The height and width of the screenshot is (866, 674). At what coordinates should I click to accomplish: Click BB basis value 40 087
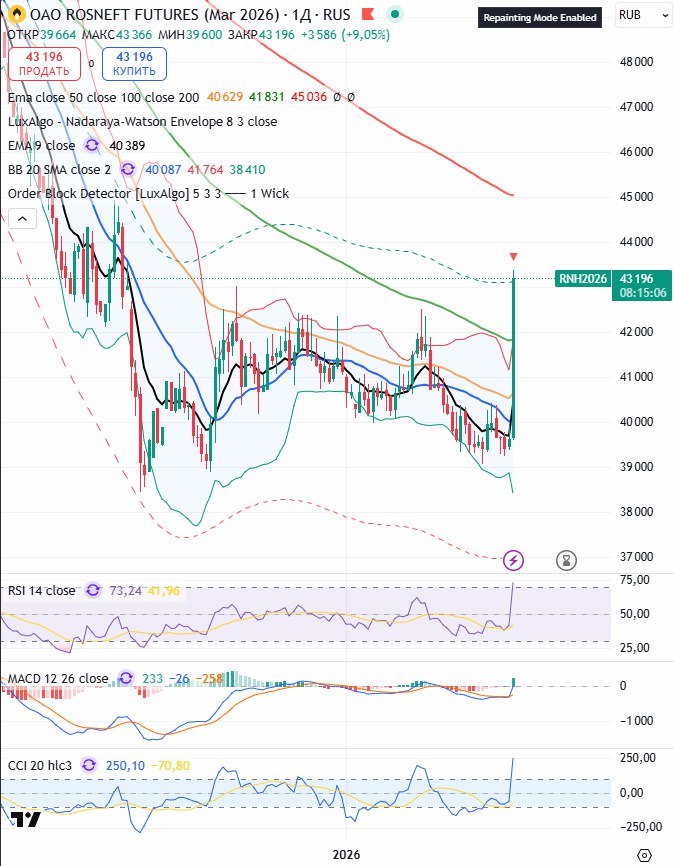pos(163,170)
